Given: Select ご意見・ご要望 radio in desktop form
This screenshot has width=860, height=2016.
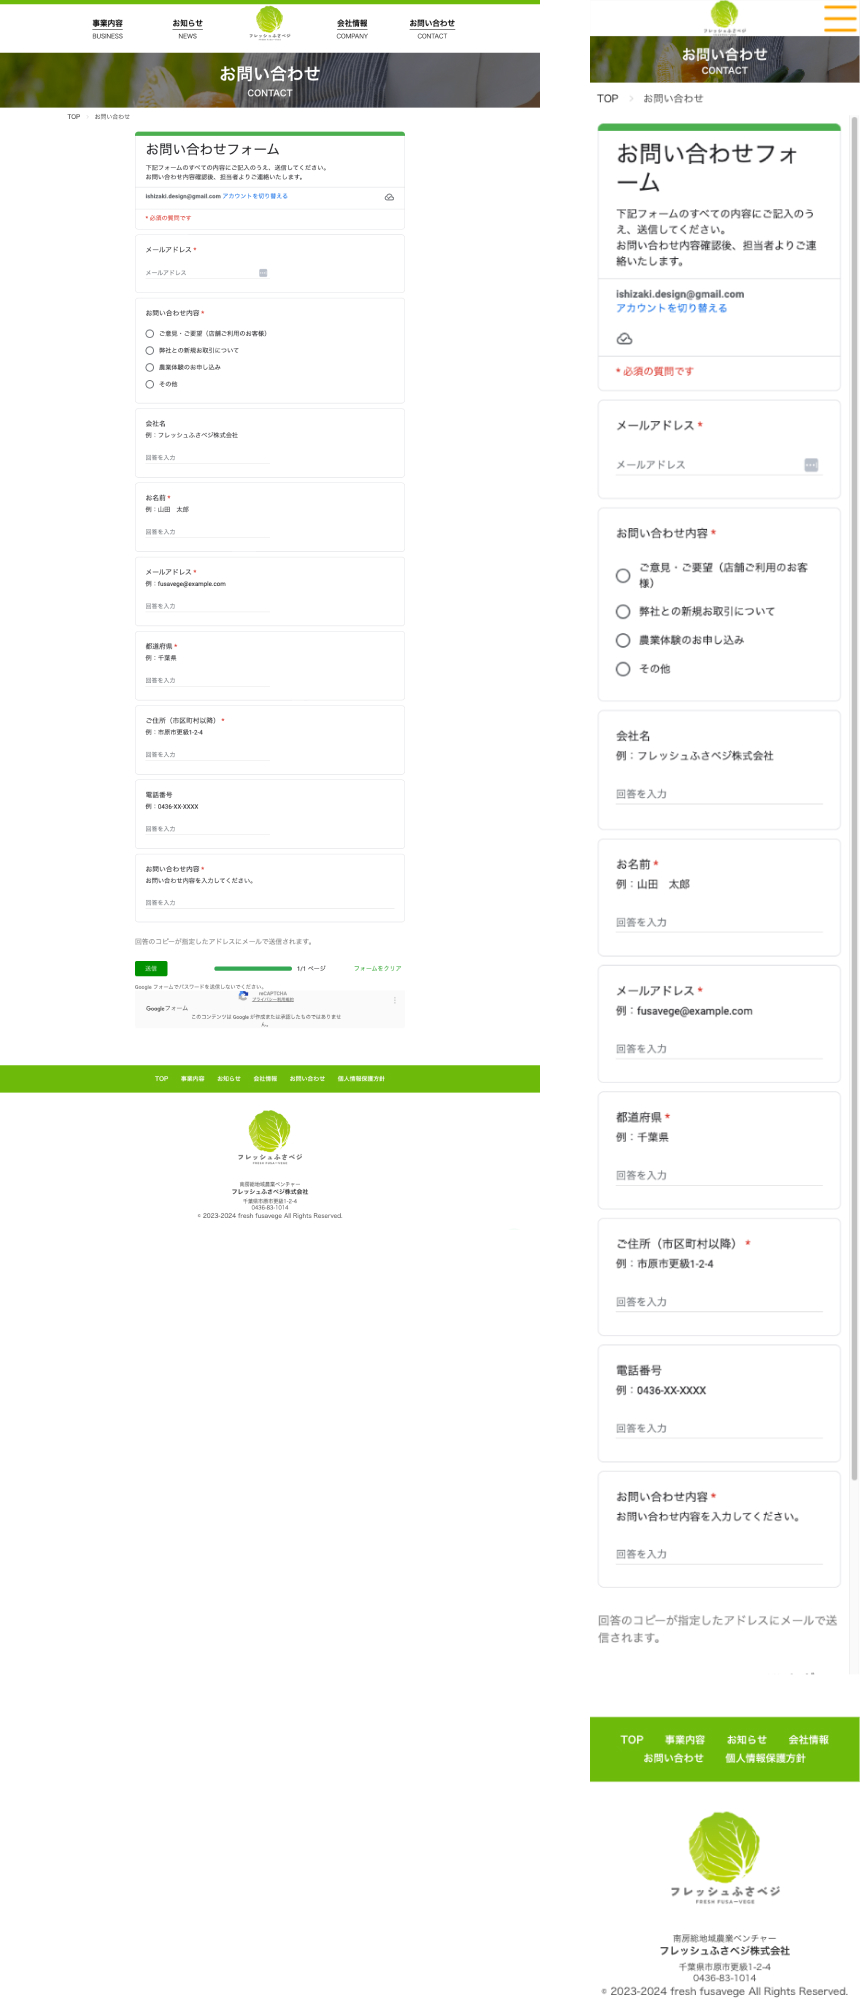Looking at the screenshot, I should pos(150,333).
